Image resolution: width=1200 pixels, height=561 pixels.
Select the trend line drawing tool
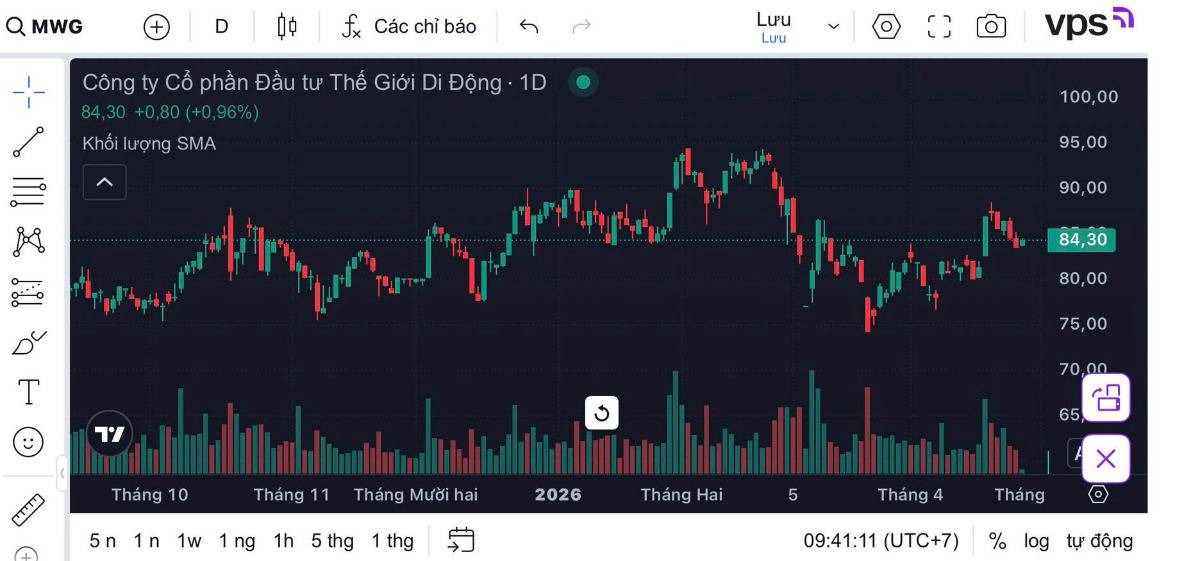(x=29, y=142)
